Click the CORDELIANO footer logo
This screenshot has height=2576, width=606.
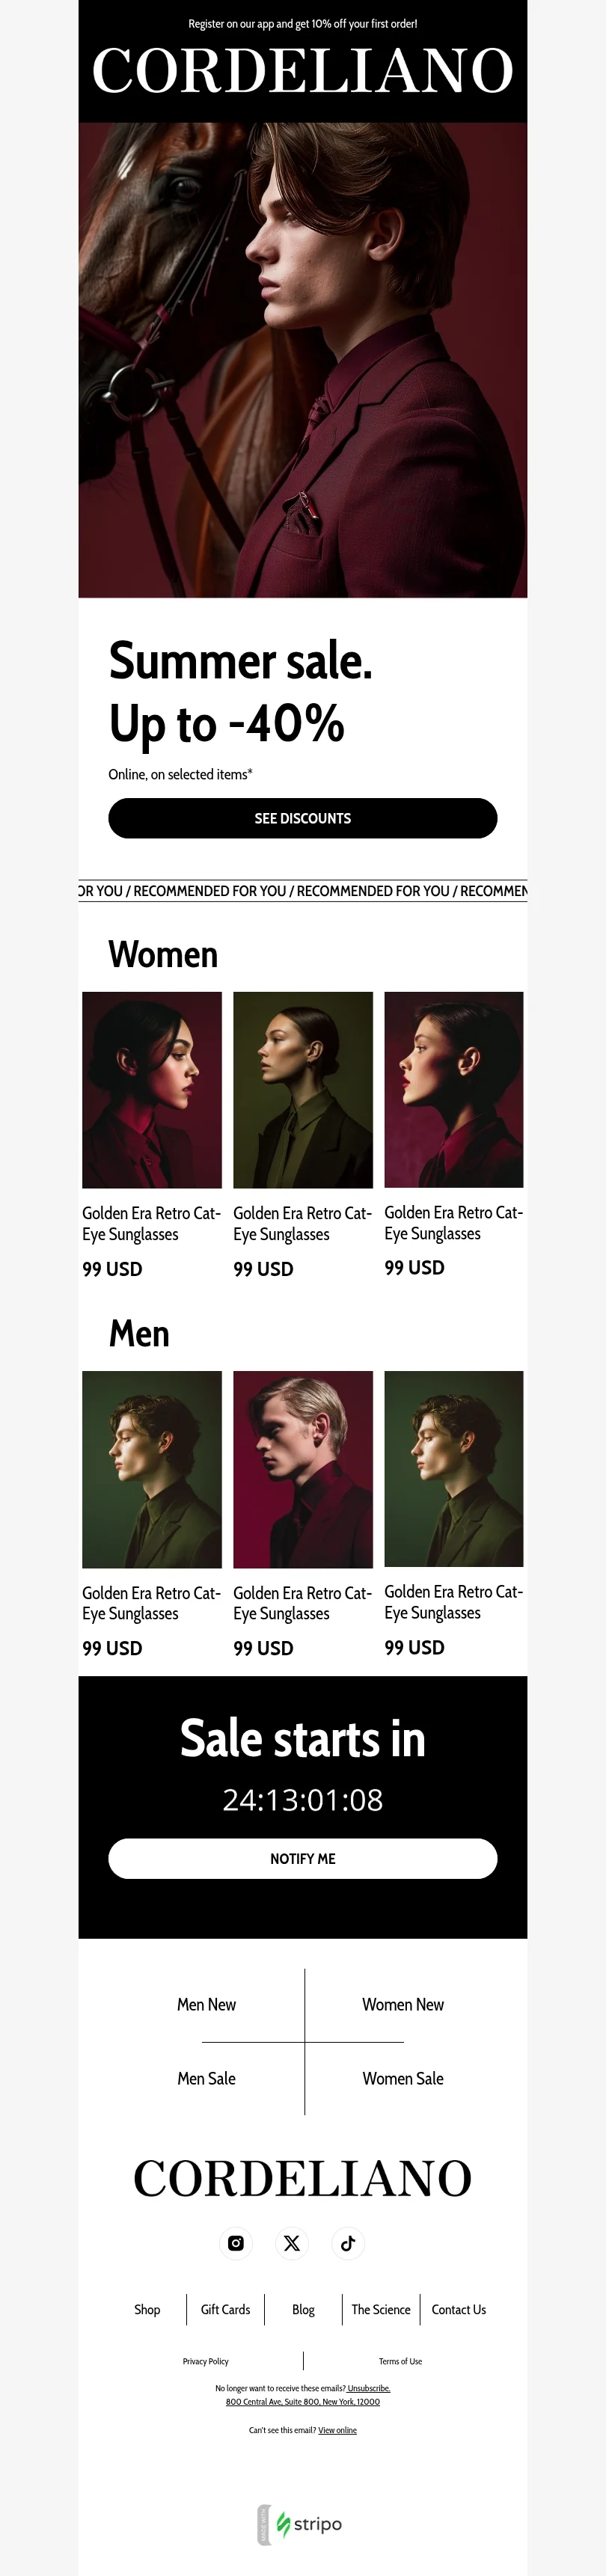(x=303, y=2177)
